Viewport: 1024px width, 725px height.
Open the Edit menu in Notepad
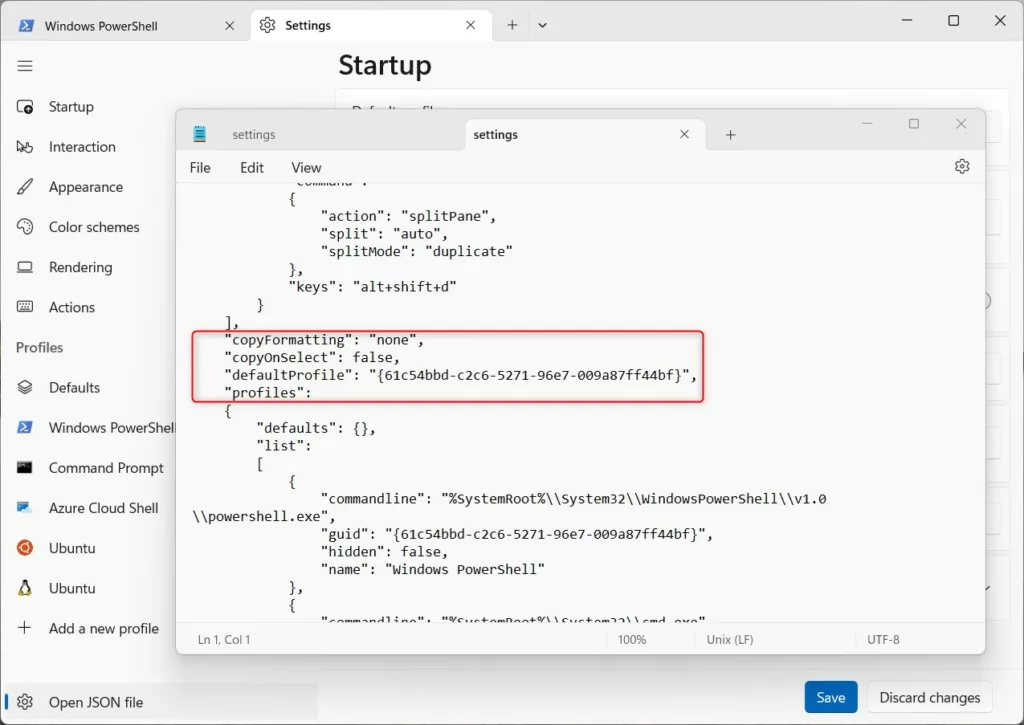tap(251, 168)
